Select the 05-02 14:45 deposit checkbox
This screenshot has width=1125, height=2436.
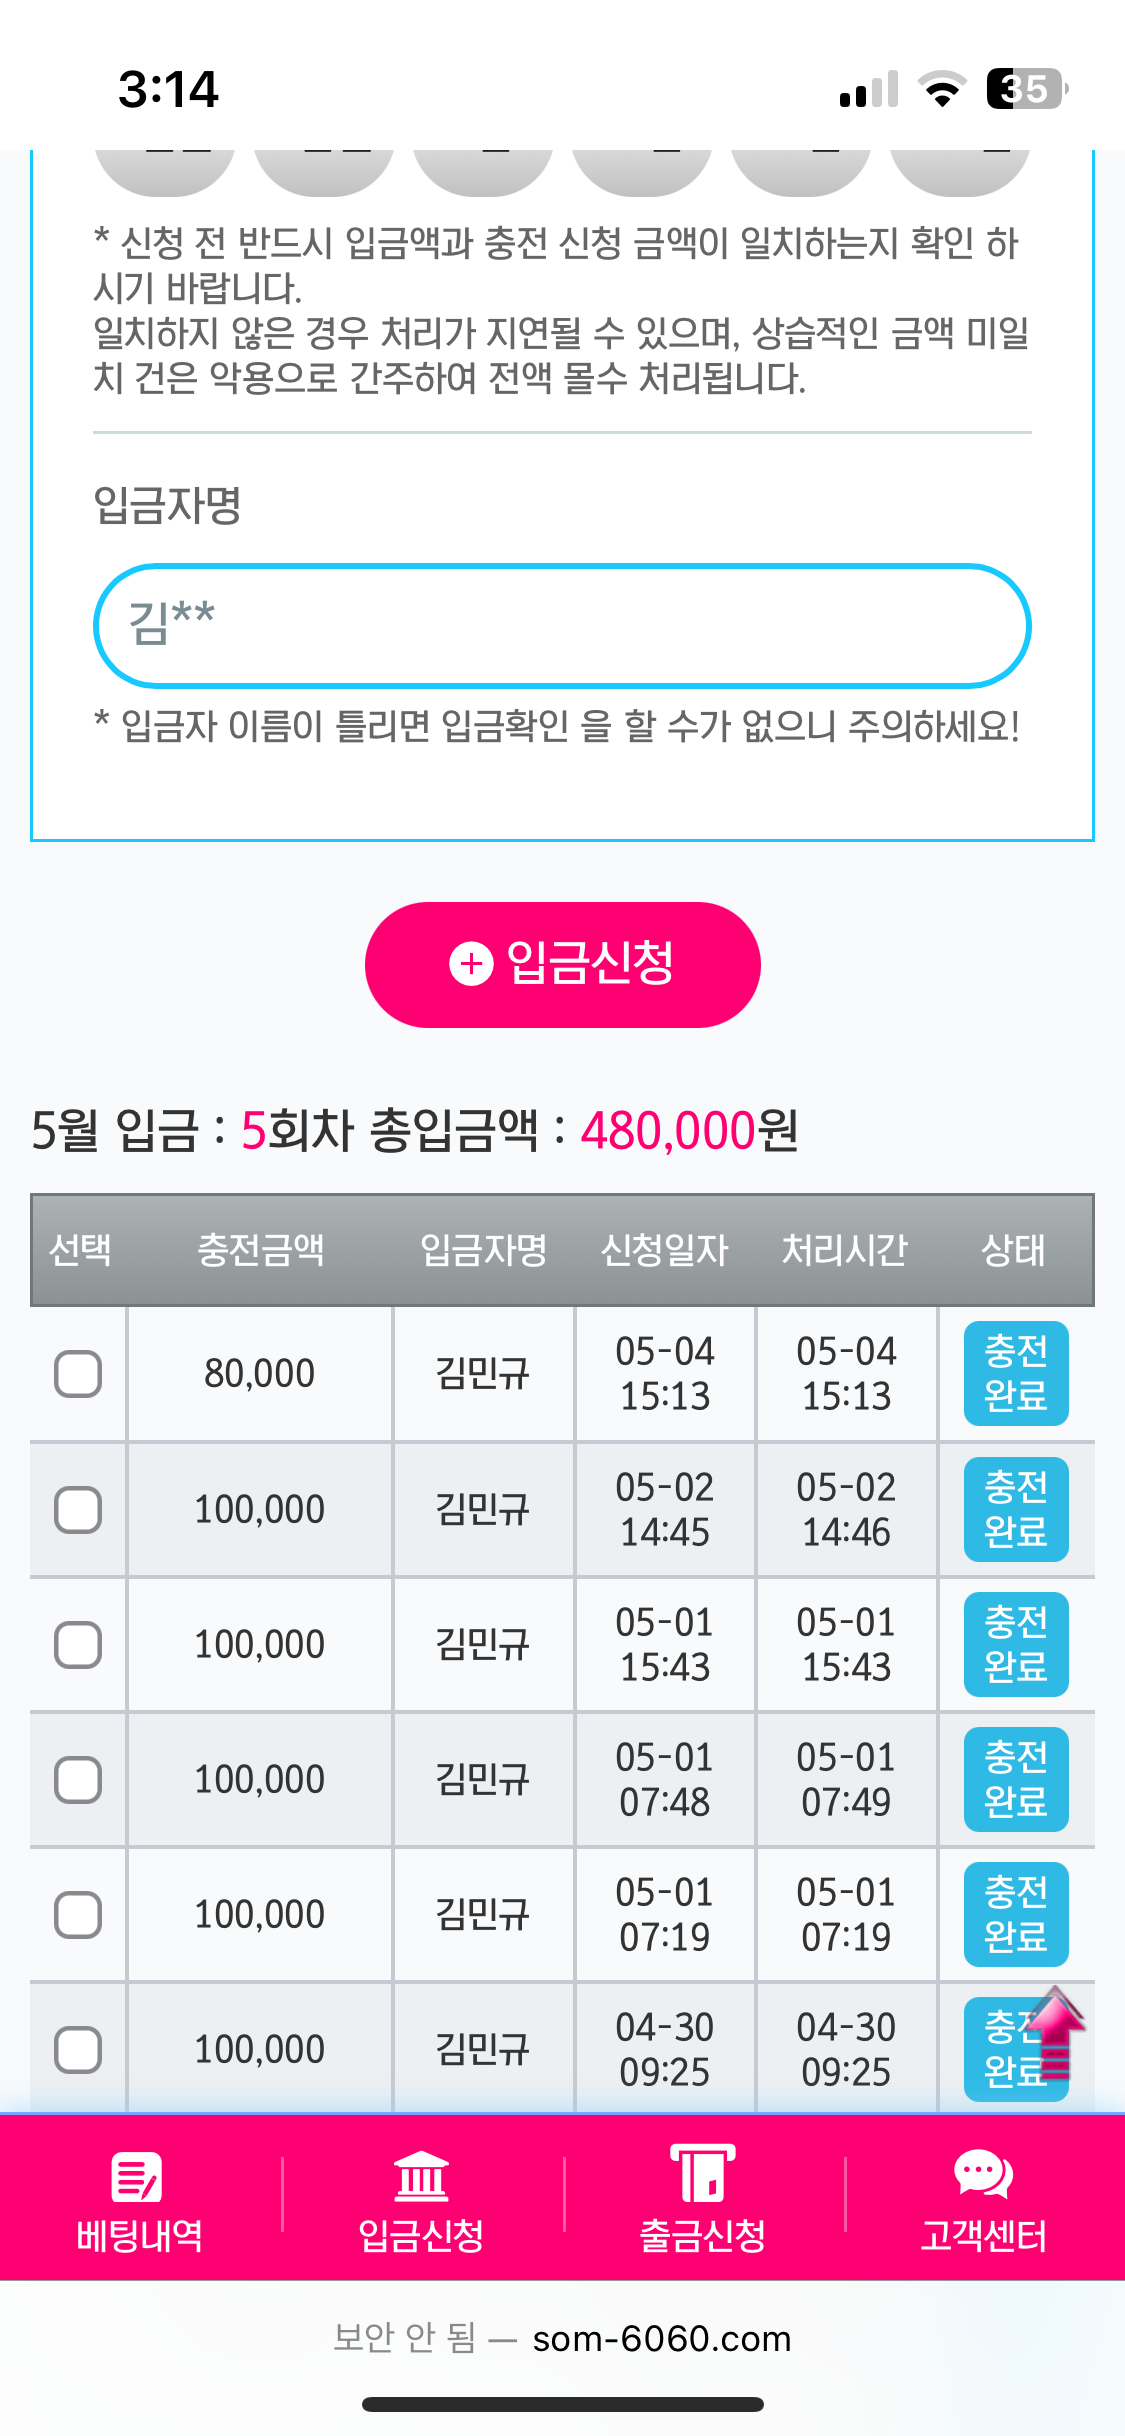78,1510
